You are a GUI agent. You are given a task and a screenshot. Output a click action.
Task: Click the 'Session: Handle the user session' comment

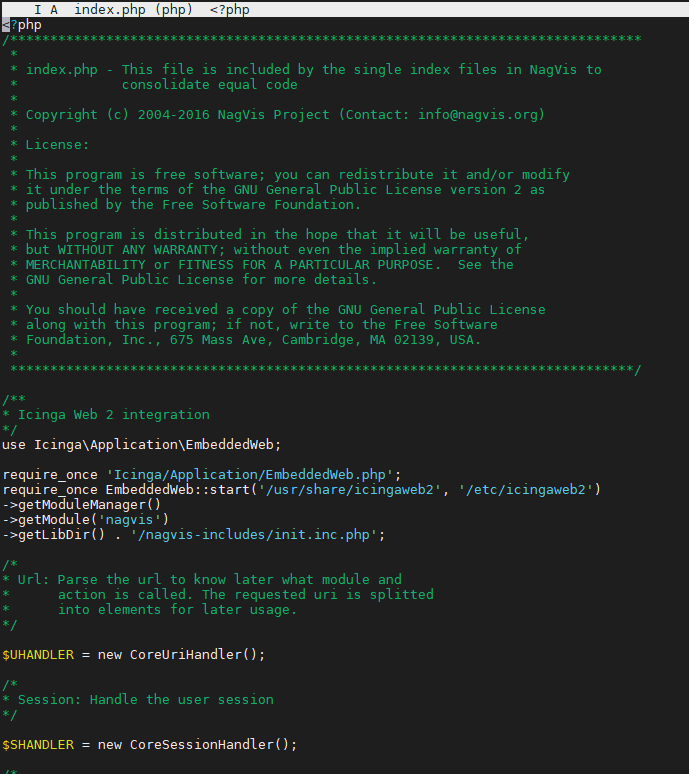click(x=145, y=700)
